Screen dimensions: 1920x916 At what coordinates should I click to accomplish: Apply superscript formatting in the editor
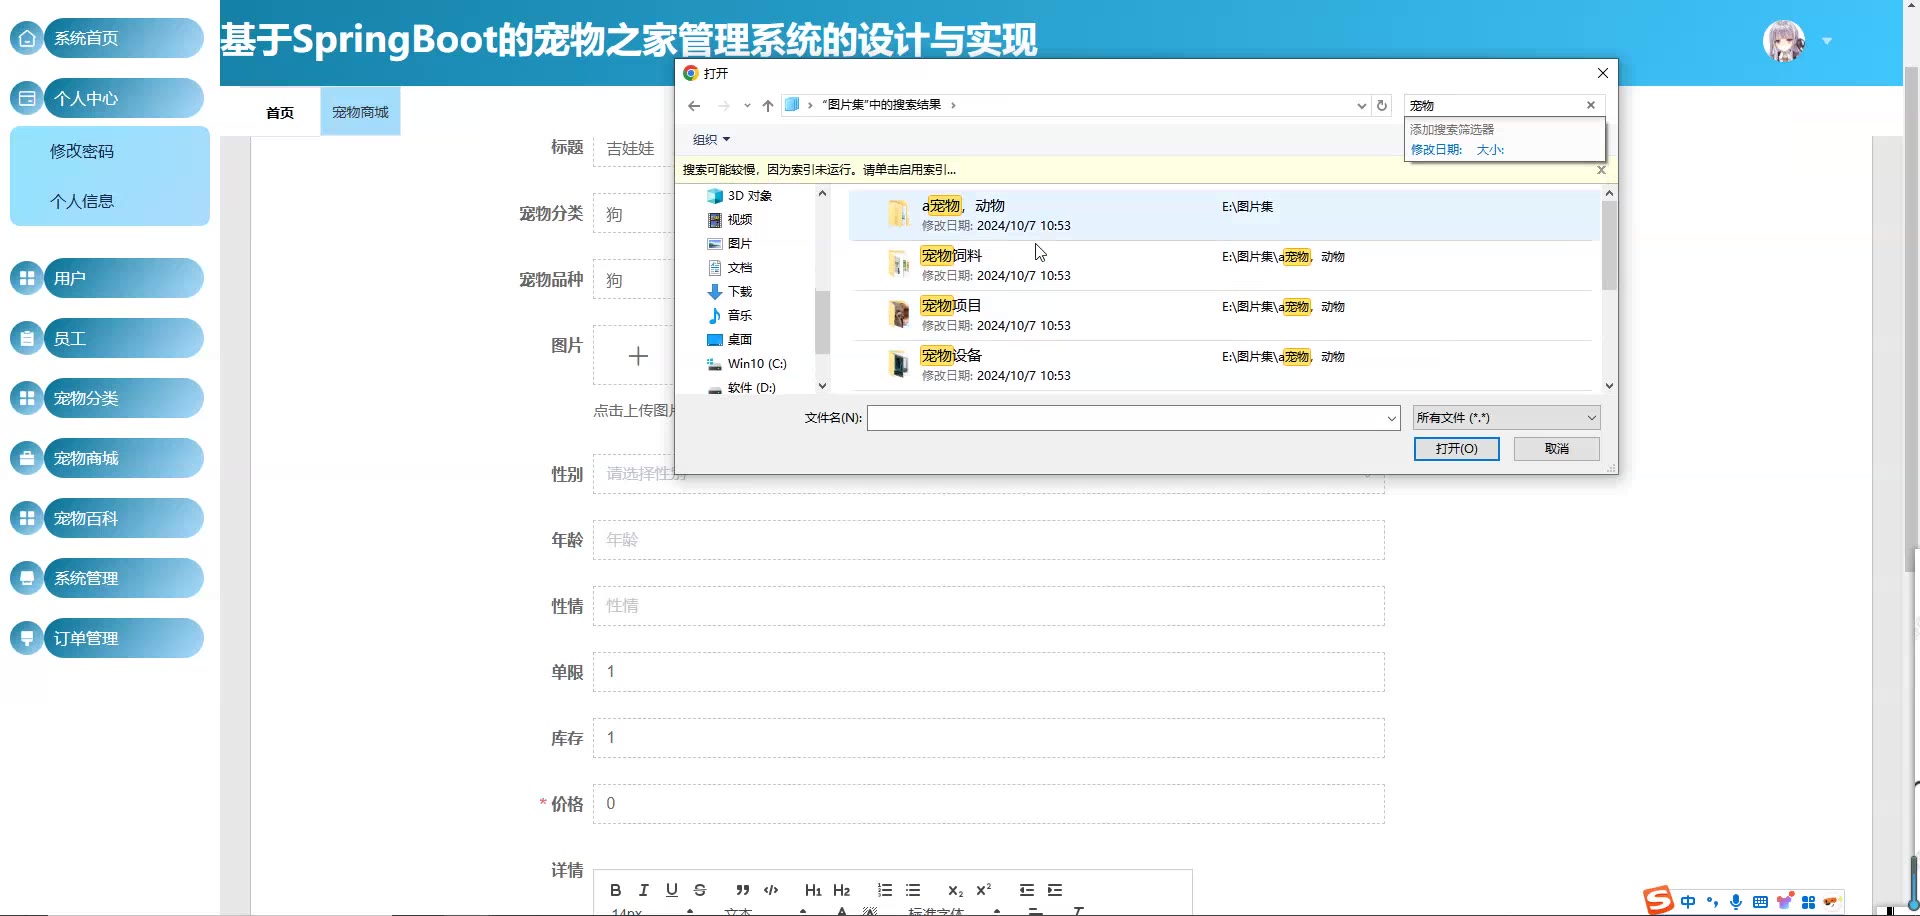[x=984, y=890]
